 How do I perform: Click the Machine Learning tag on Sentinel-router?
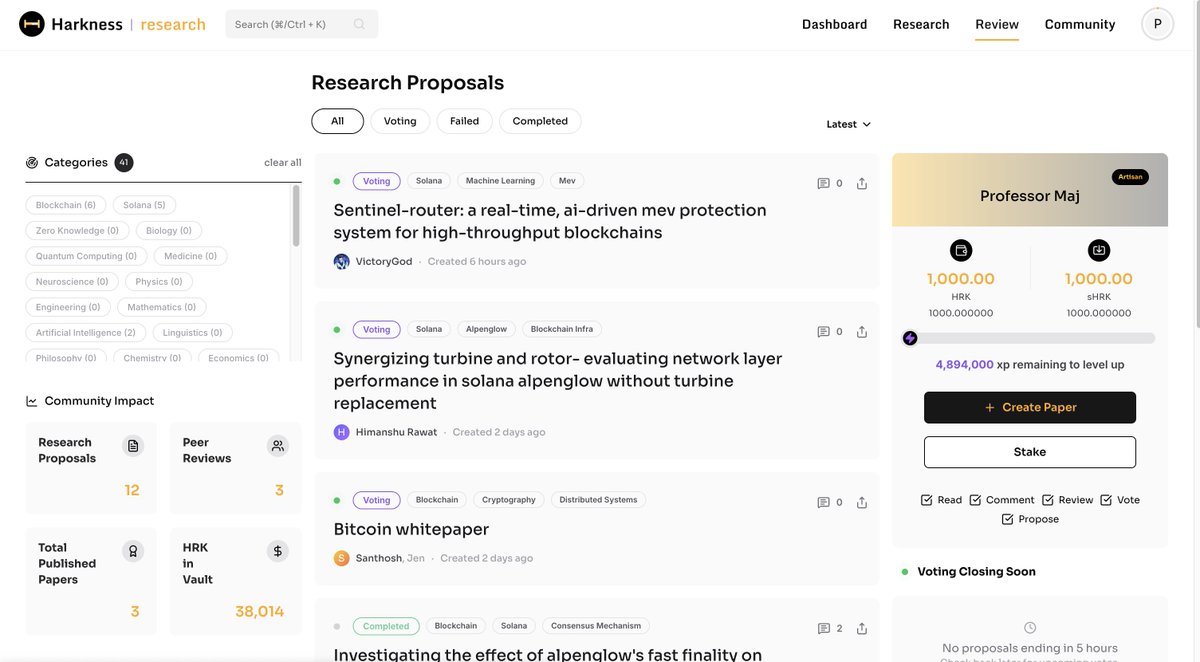click(x=500, y=181)
